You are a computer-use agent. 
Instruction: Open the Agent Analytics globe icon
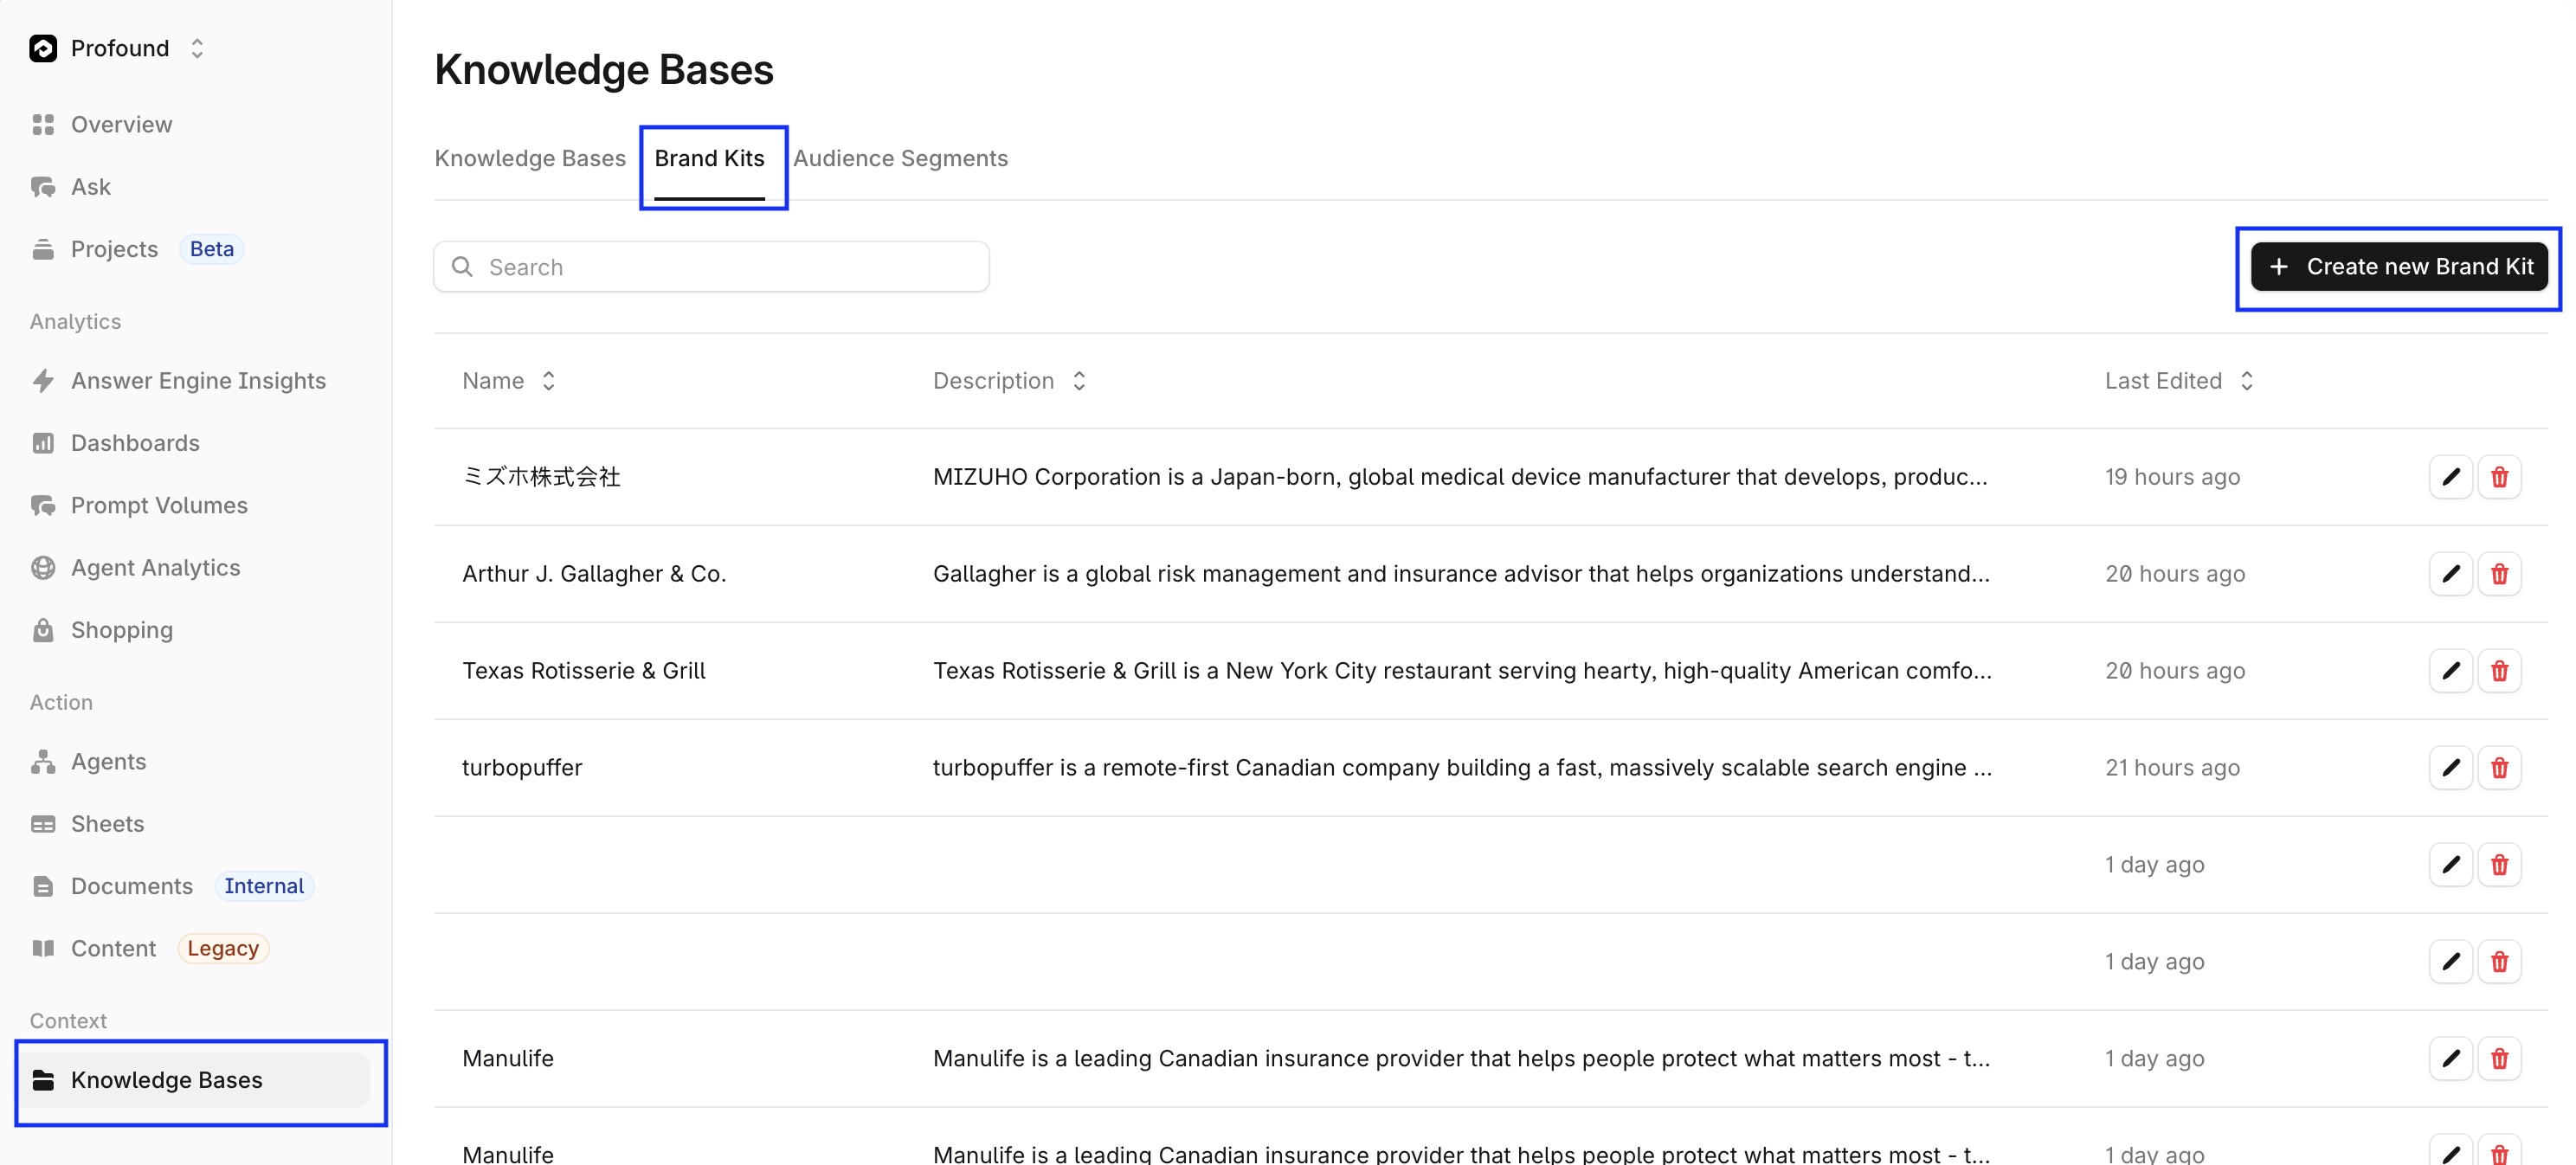click(43, 567)
